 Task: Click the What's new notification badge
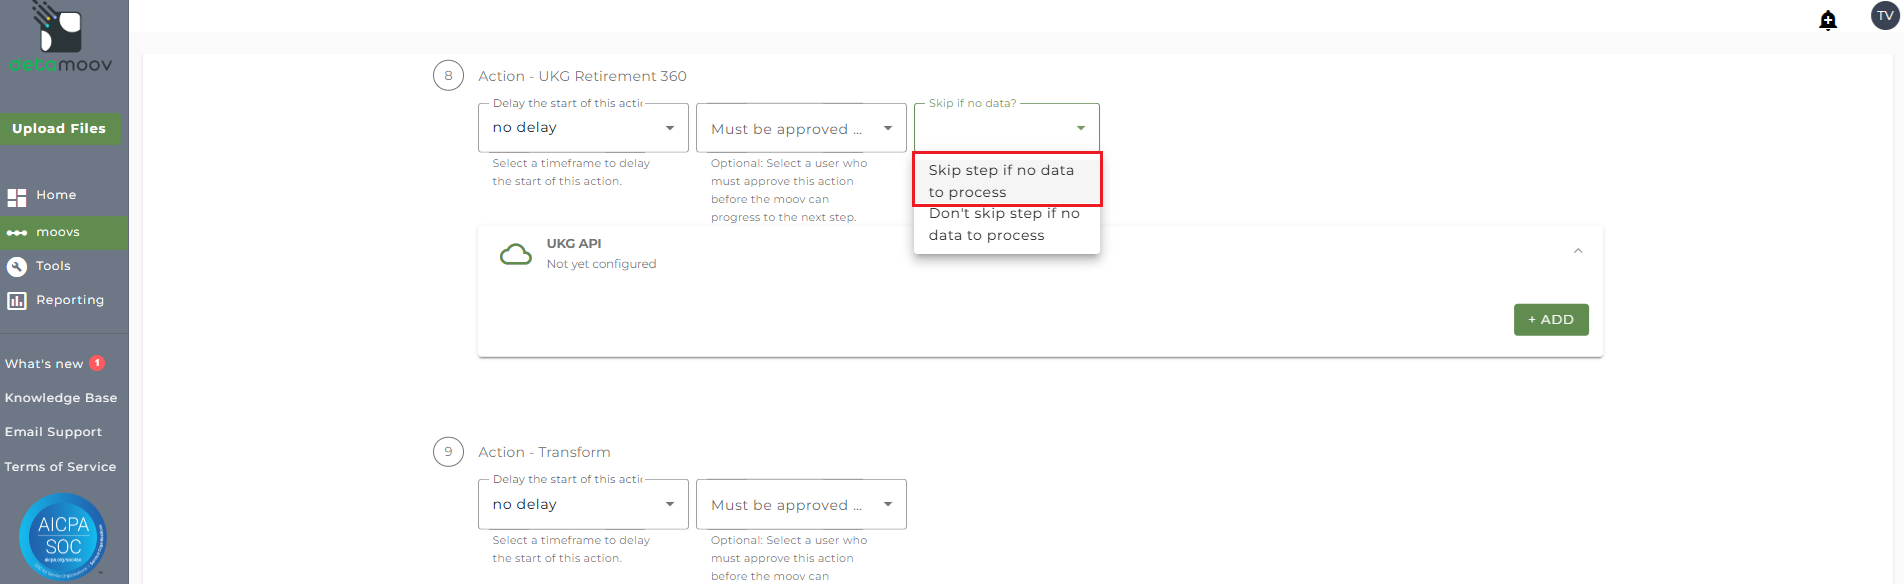[x=97, y=363]
